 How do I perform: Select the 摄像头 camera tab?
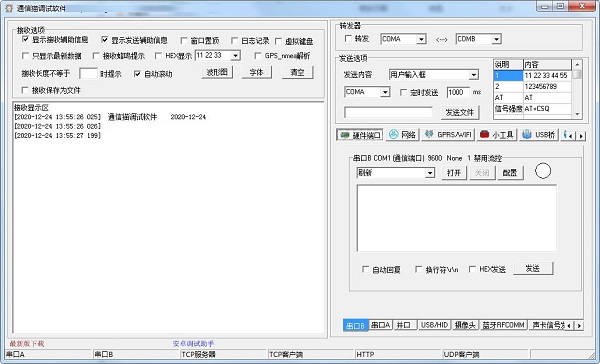click(465, 325)
